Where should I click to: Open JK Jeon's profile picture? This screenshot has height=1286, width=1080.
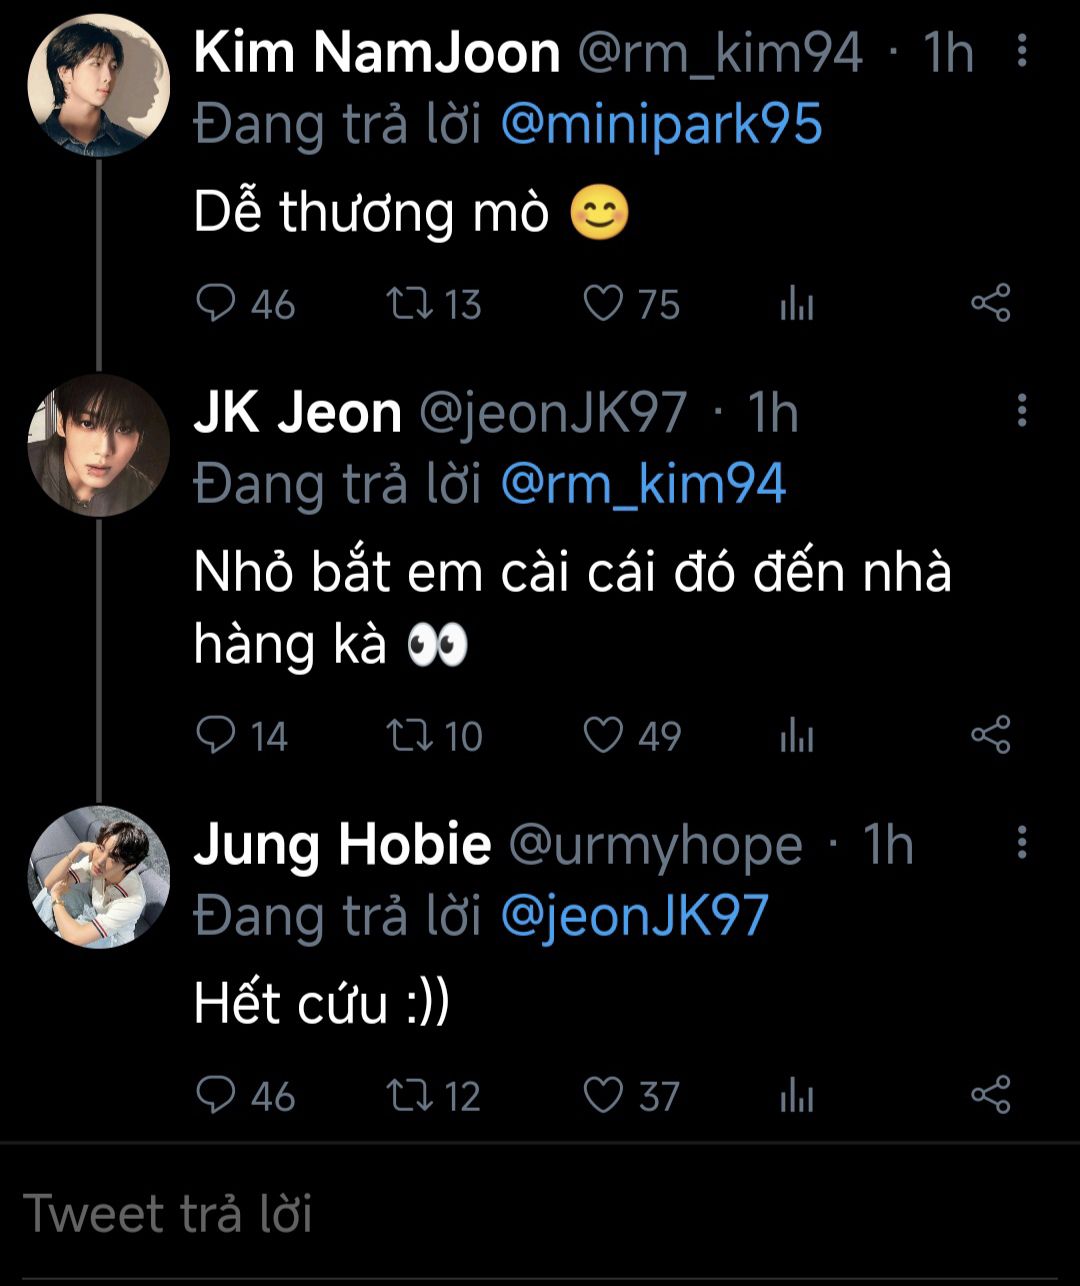point(98,445)
